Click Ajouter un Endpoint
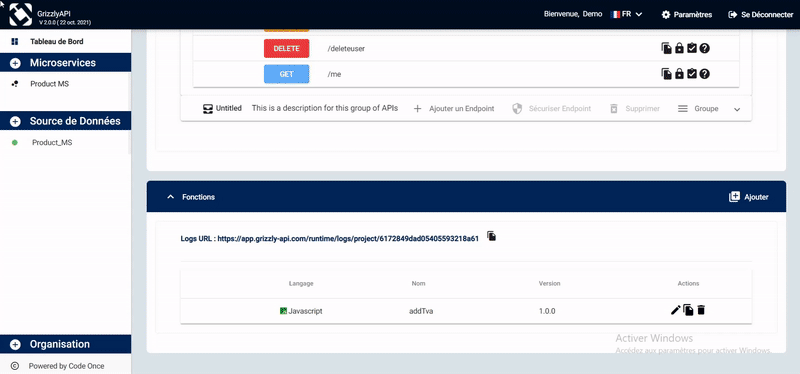The width and height of the screenshot is (800, 374). click(454, 109)
